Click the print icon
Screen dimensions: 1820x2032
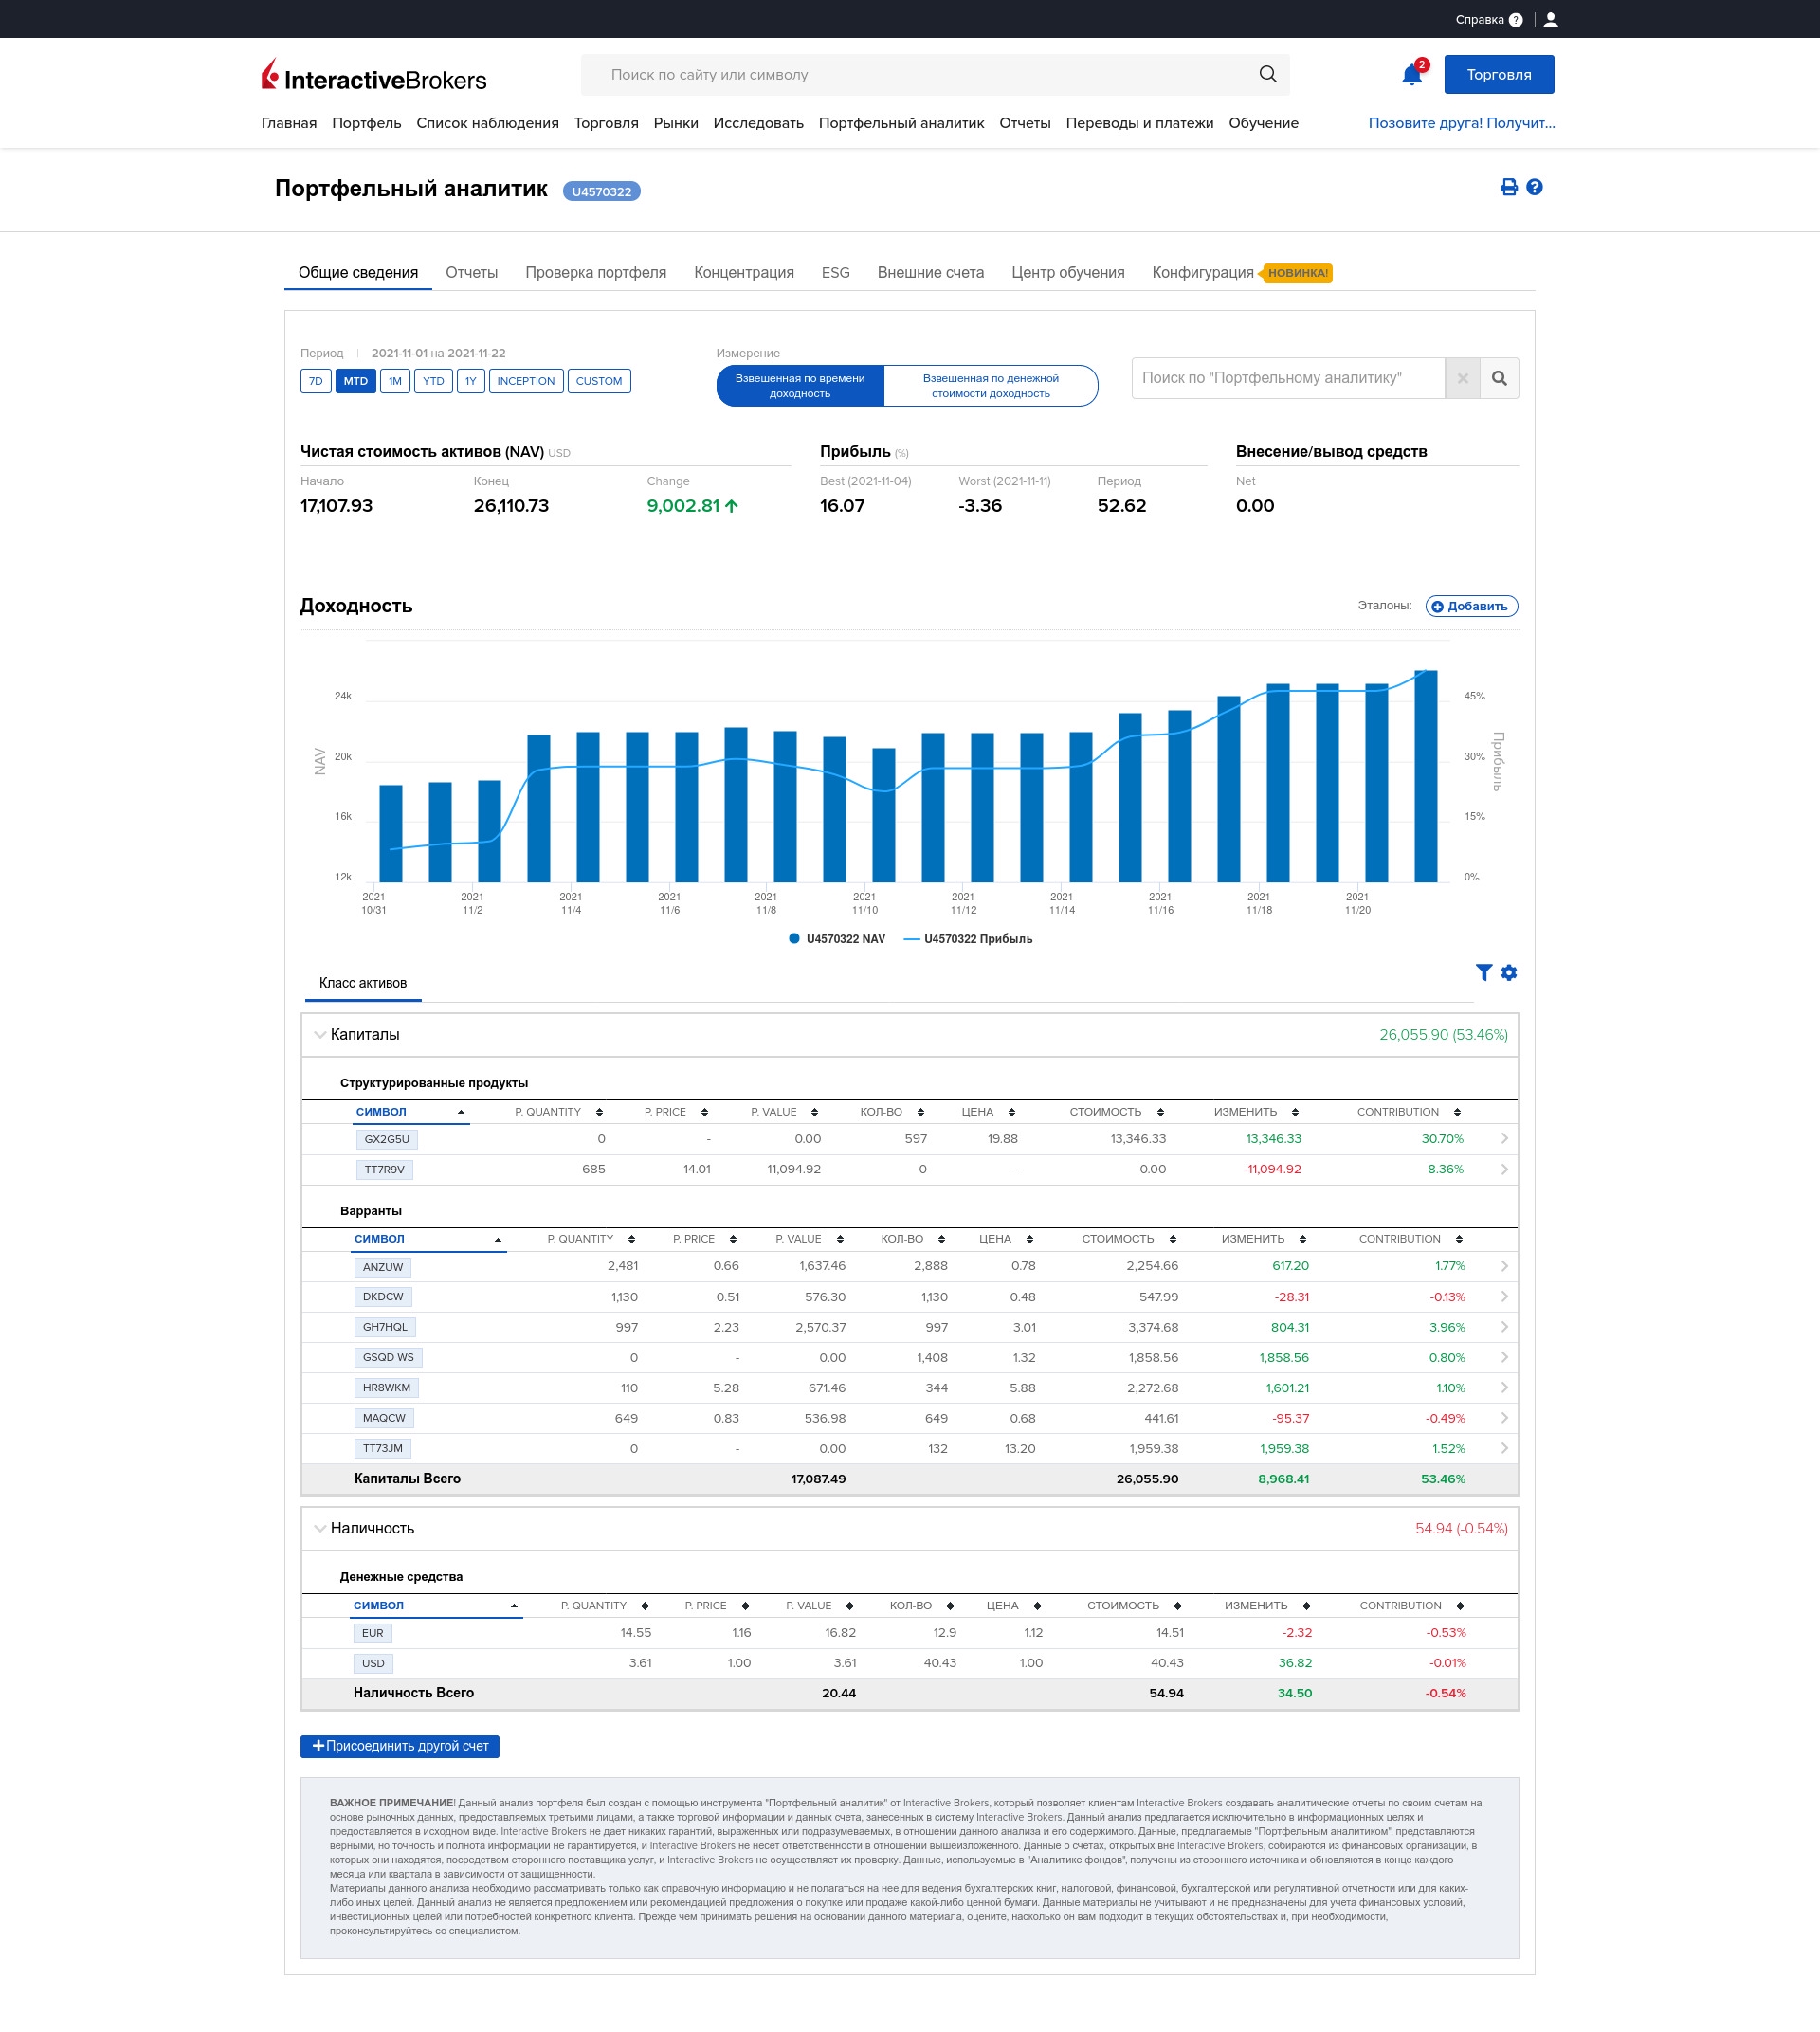click(x=1508, y=187)
